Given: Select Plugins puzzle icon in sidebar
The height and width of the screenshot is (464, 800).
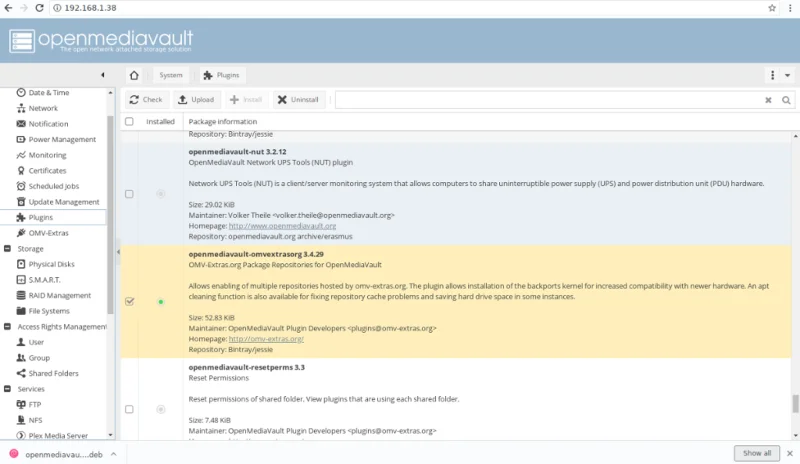Looking at the screenshot, I should pyautogui.click(x=21, y=217).
